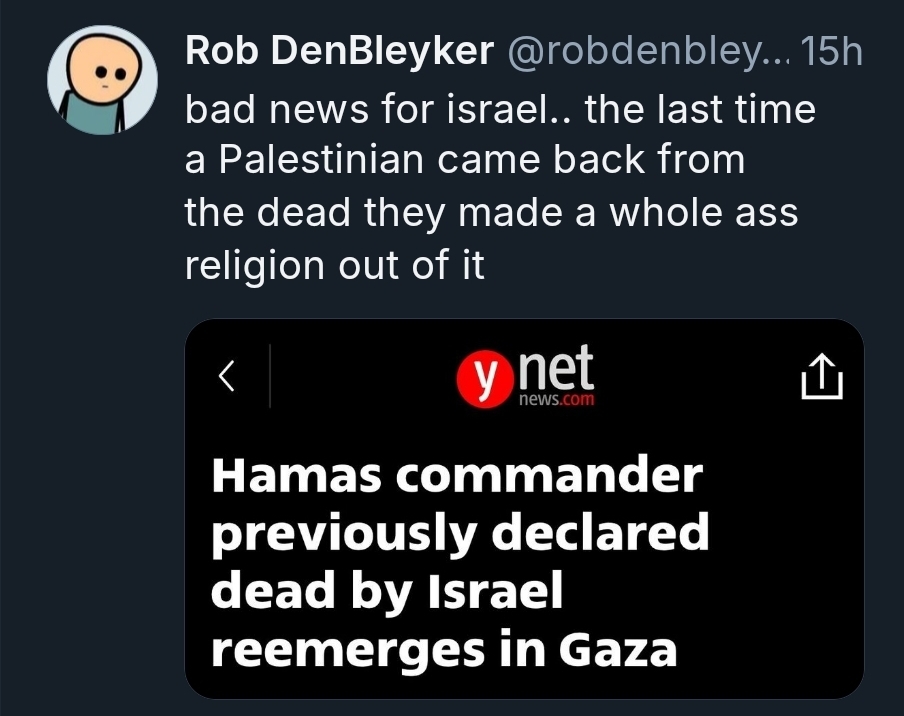Viewport: 904px width, 716px height.
Task: Open the embedded ynet screenshot image
Action: point(524,508)
